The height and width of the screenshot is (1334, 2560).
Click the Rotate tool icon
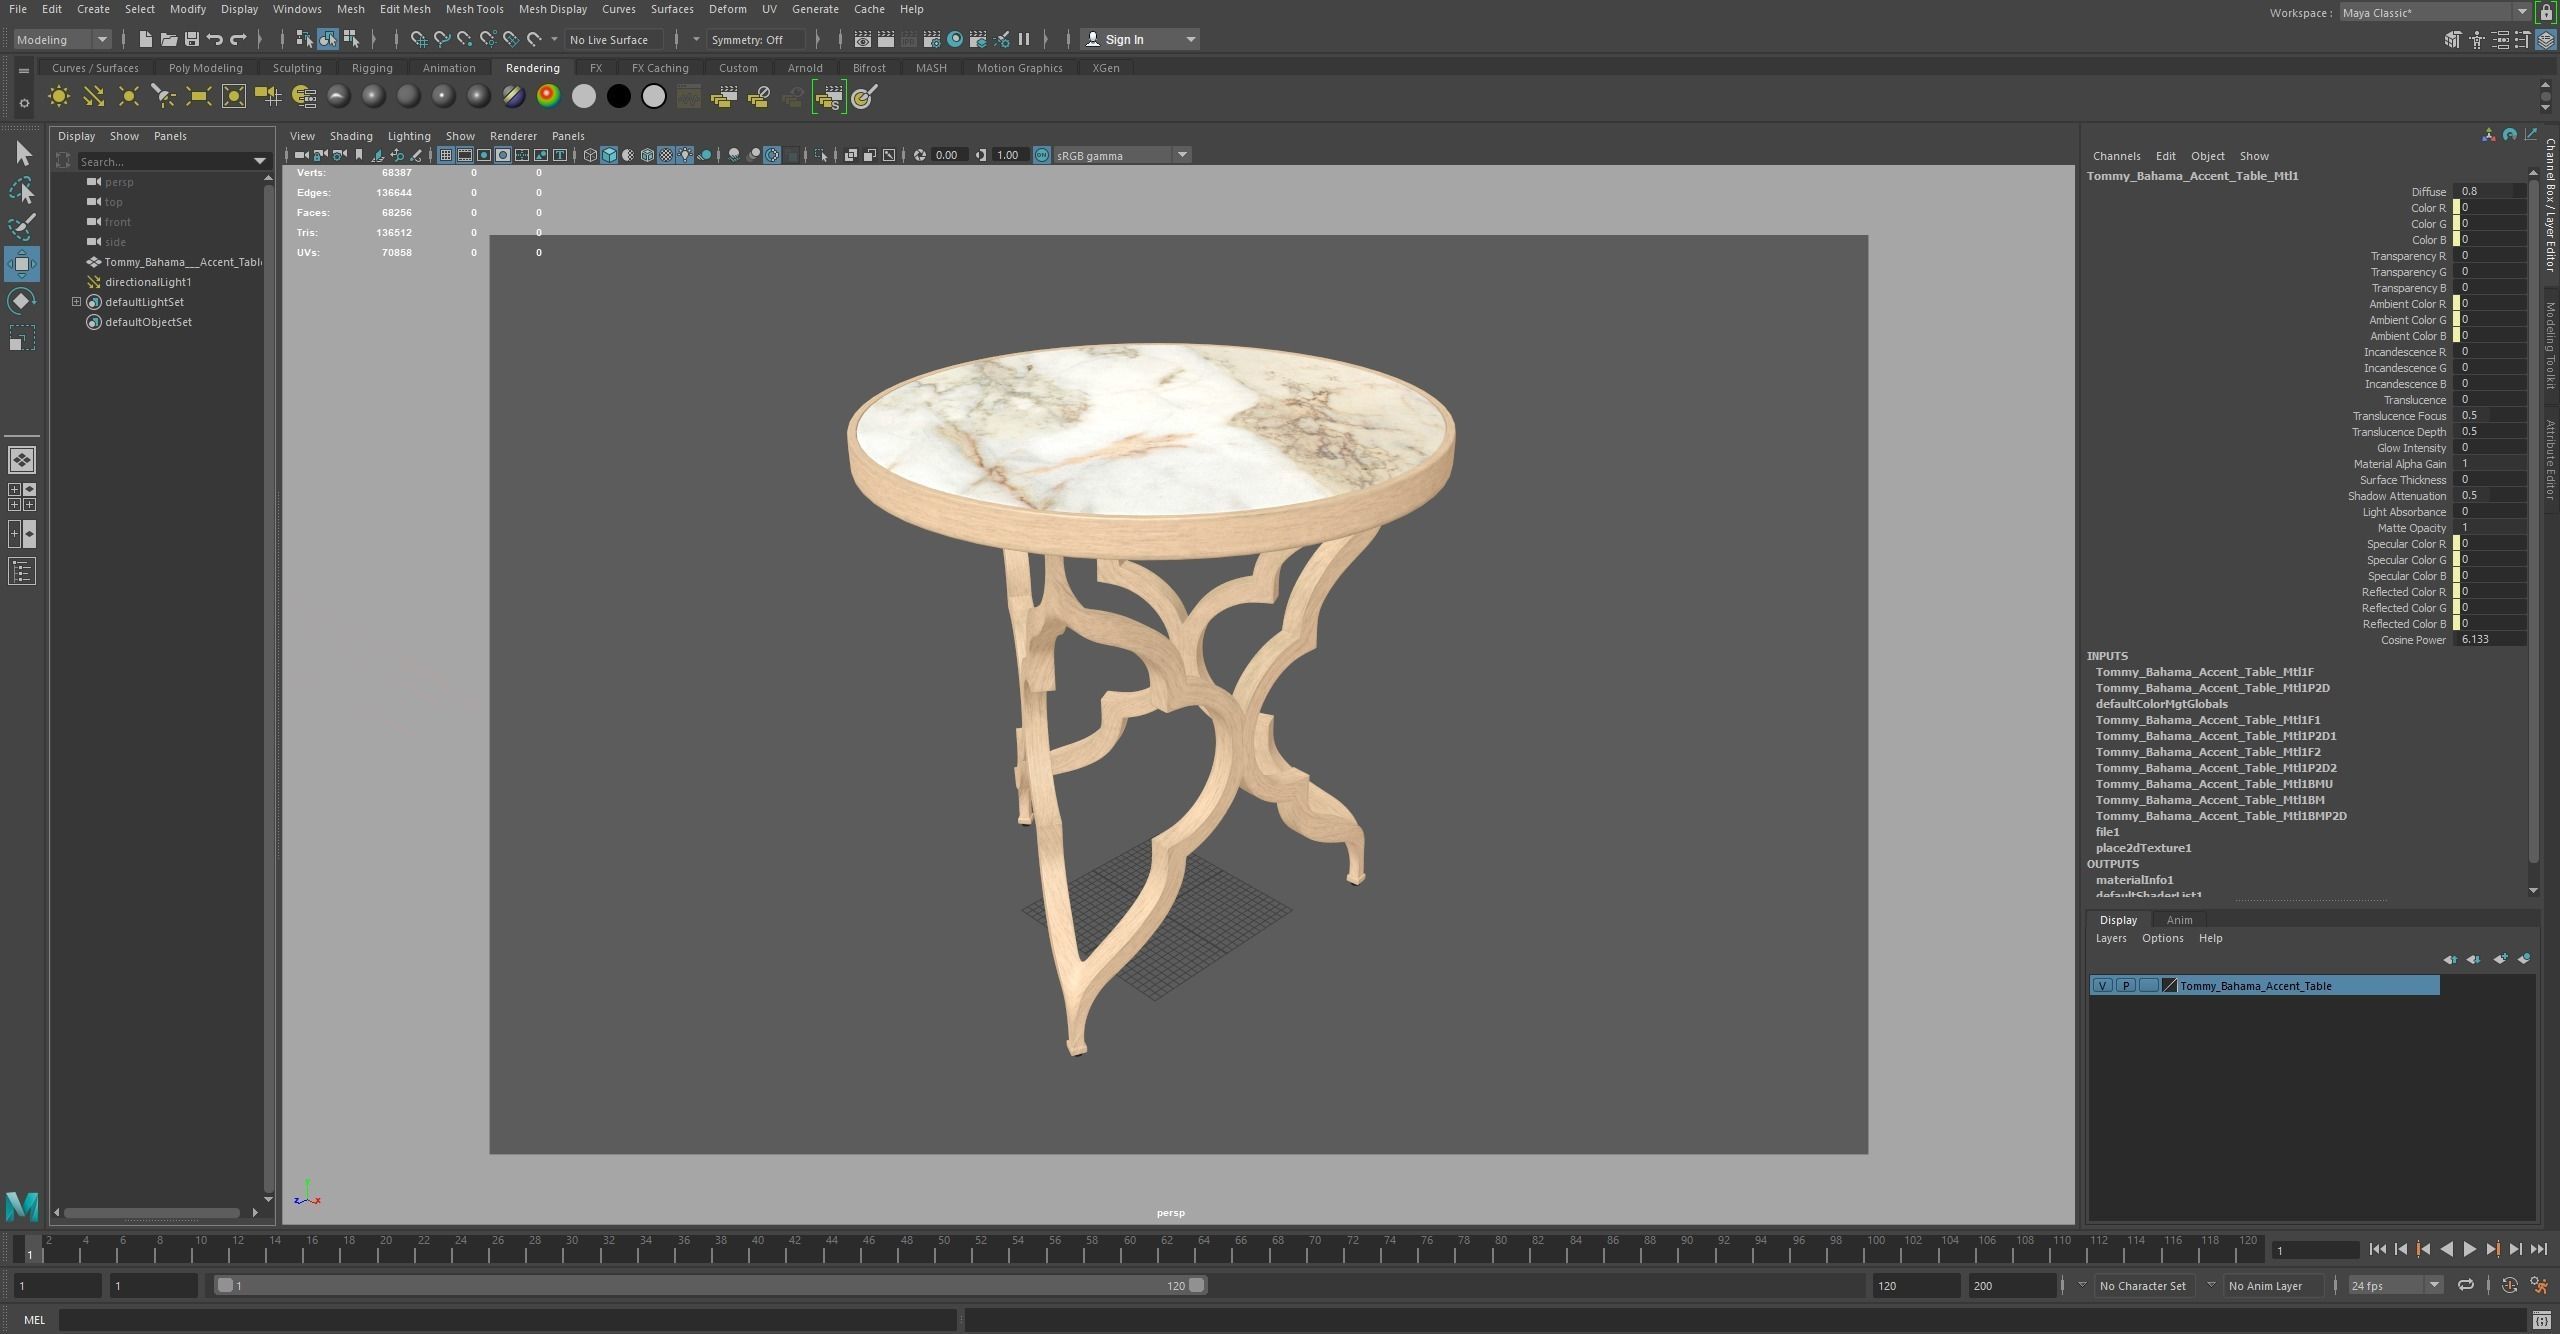point(22,301)
